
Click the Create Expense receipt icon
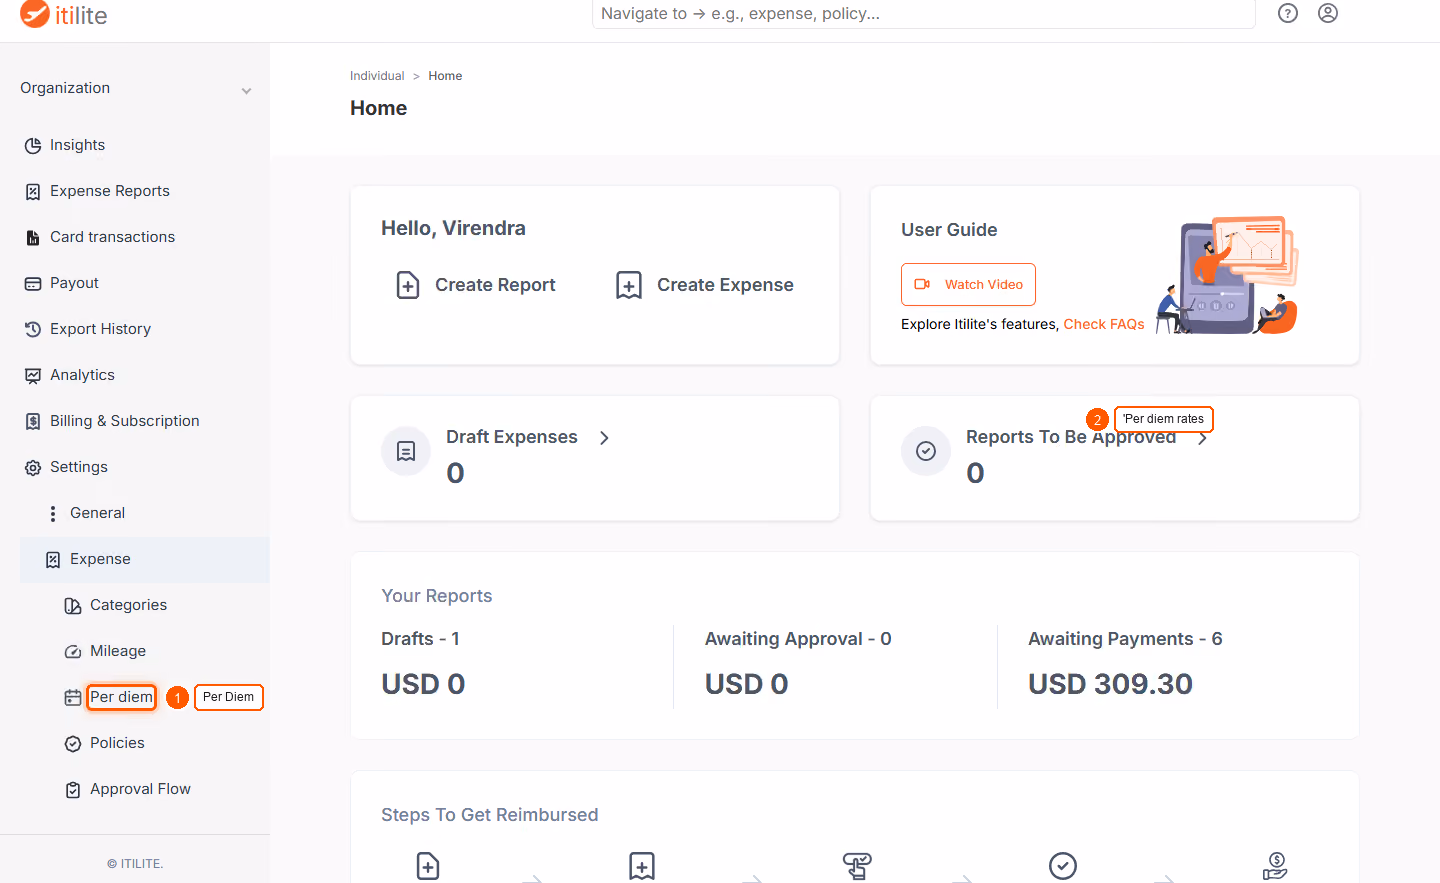click(629, 285)
